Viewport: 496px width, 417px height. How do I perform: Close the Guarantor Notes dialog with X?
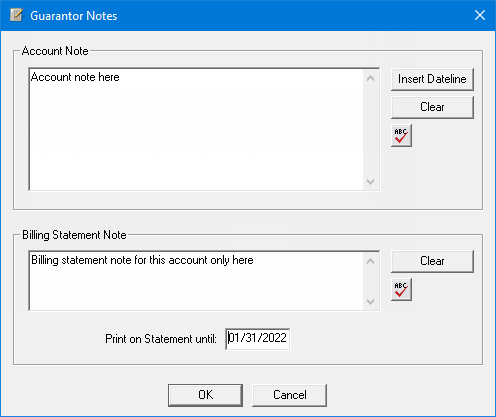[480, 15]
